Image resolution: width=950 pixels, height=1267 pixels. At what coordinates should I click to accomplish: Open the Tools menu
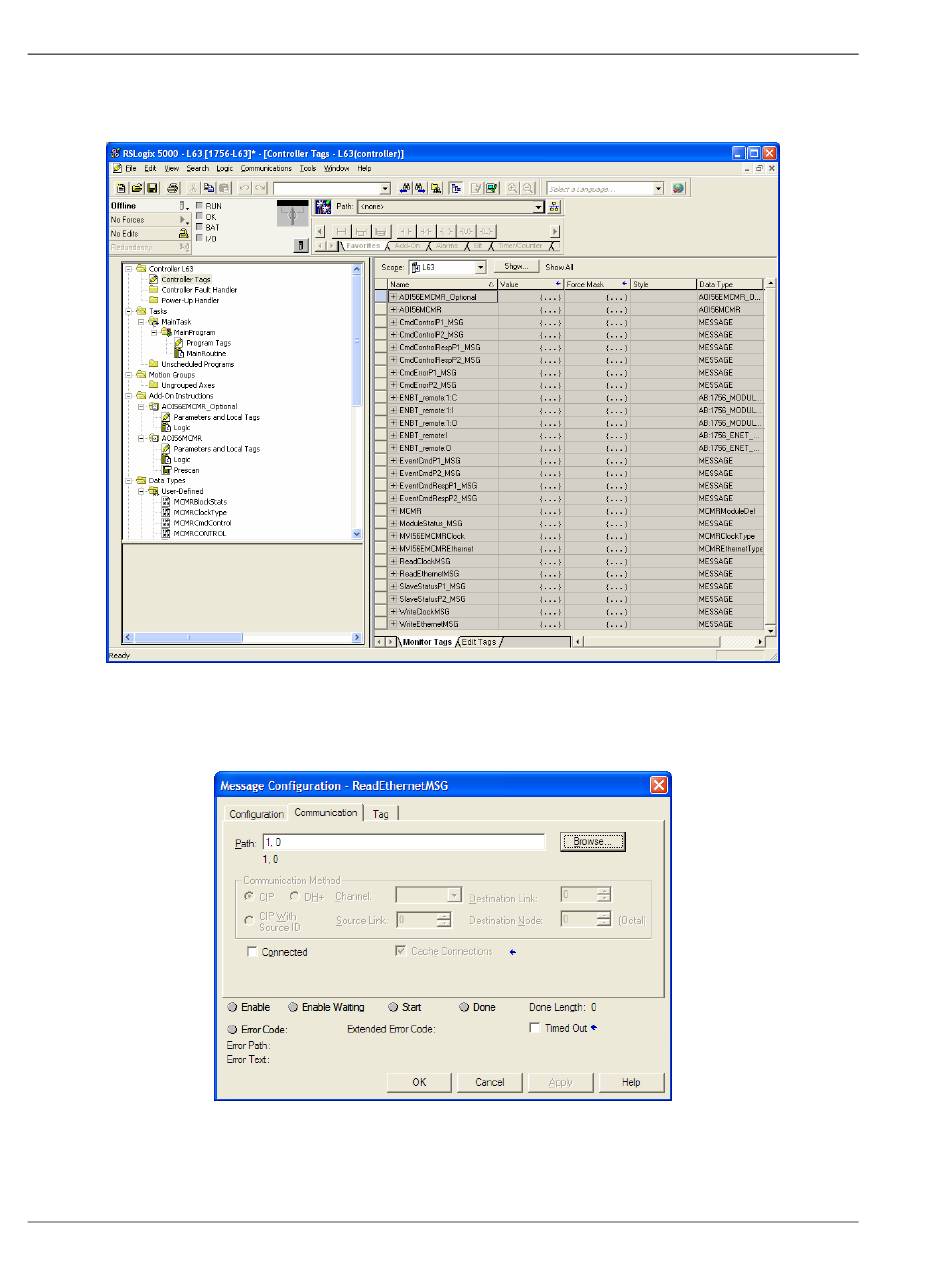[308, 169]
